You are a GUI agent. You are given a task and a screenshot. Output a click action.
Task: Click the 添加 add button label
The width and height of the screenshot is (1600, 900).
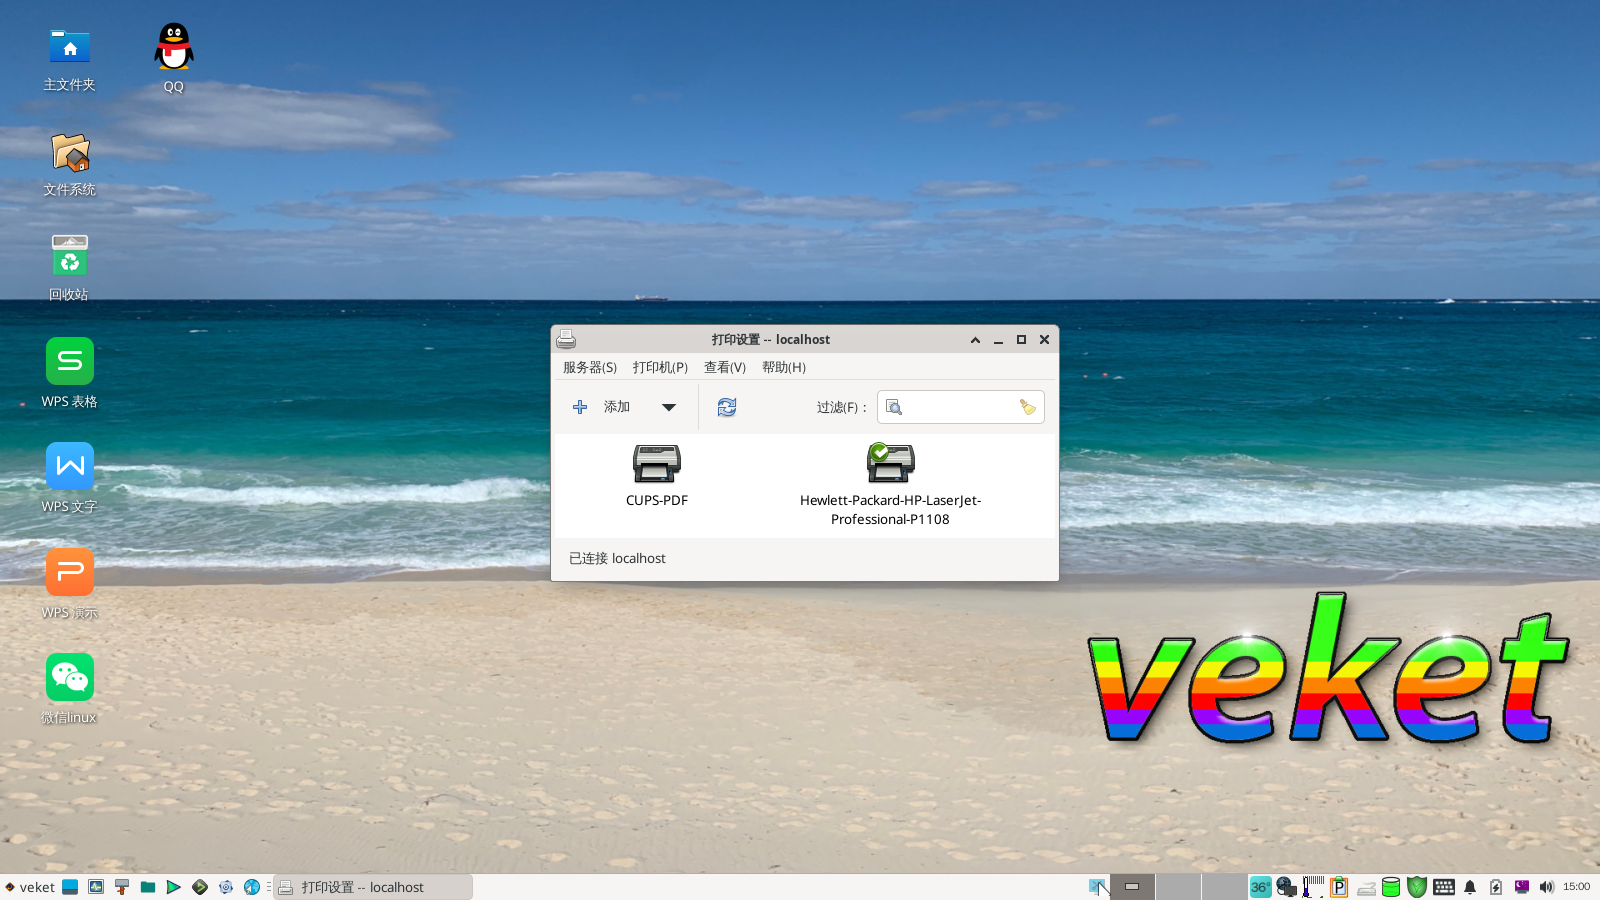(x=617, y=407)
